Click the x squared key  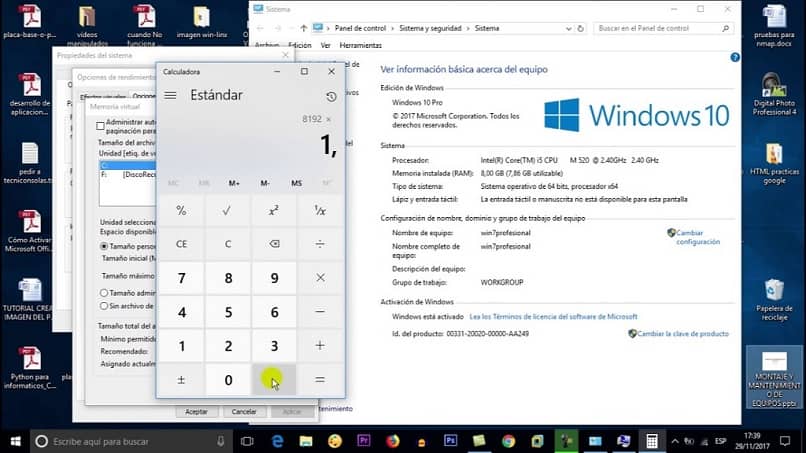tap(273, 210)
